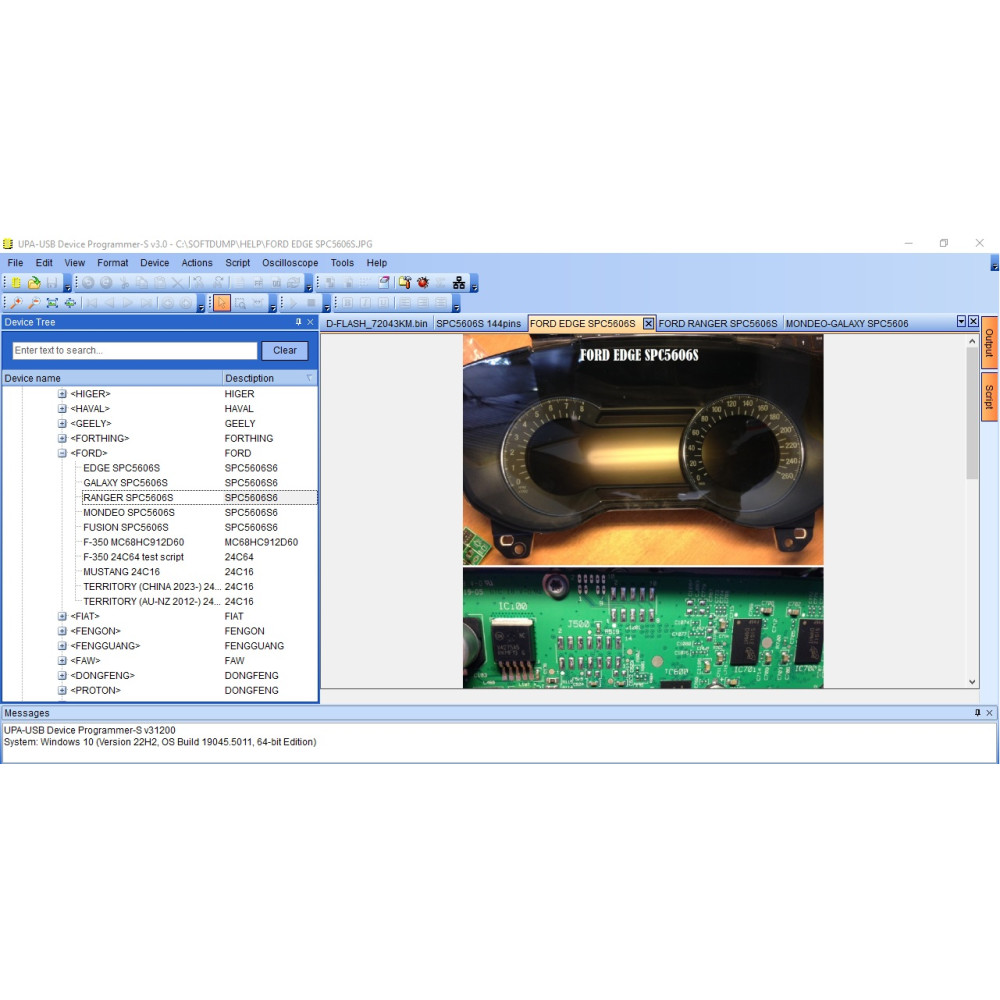
Task: Zoom in with the magnifier plus icon
Action: (16, 303)
